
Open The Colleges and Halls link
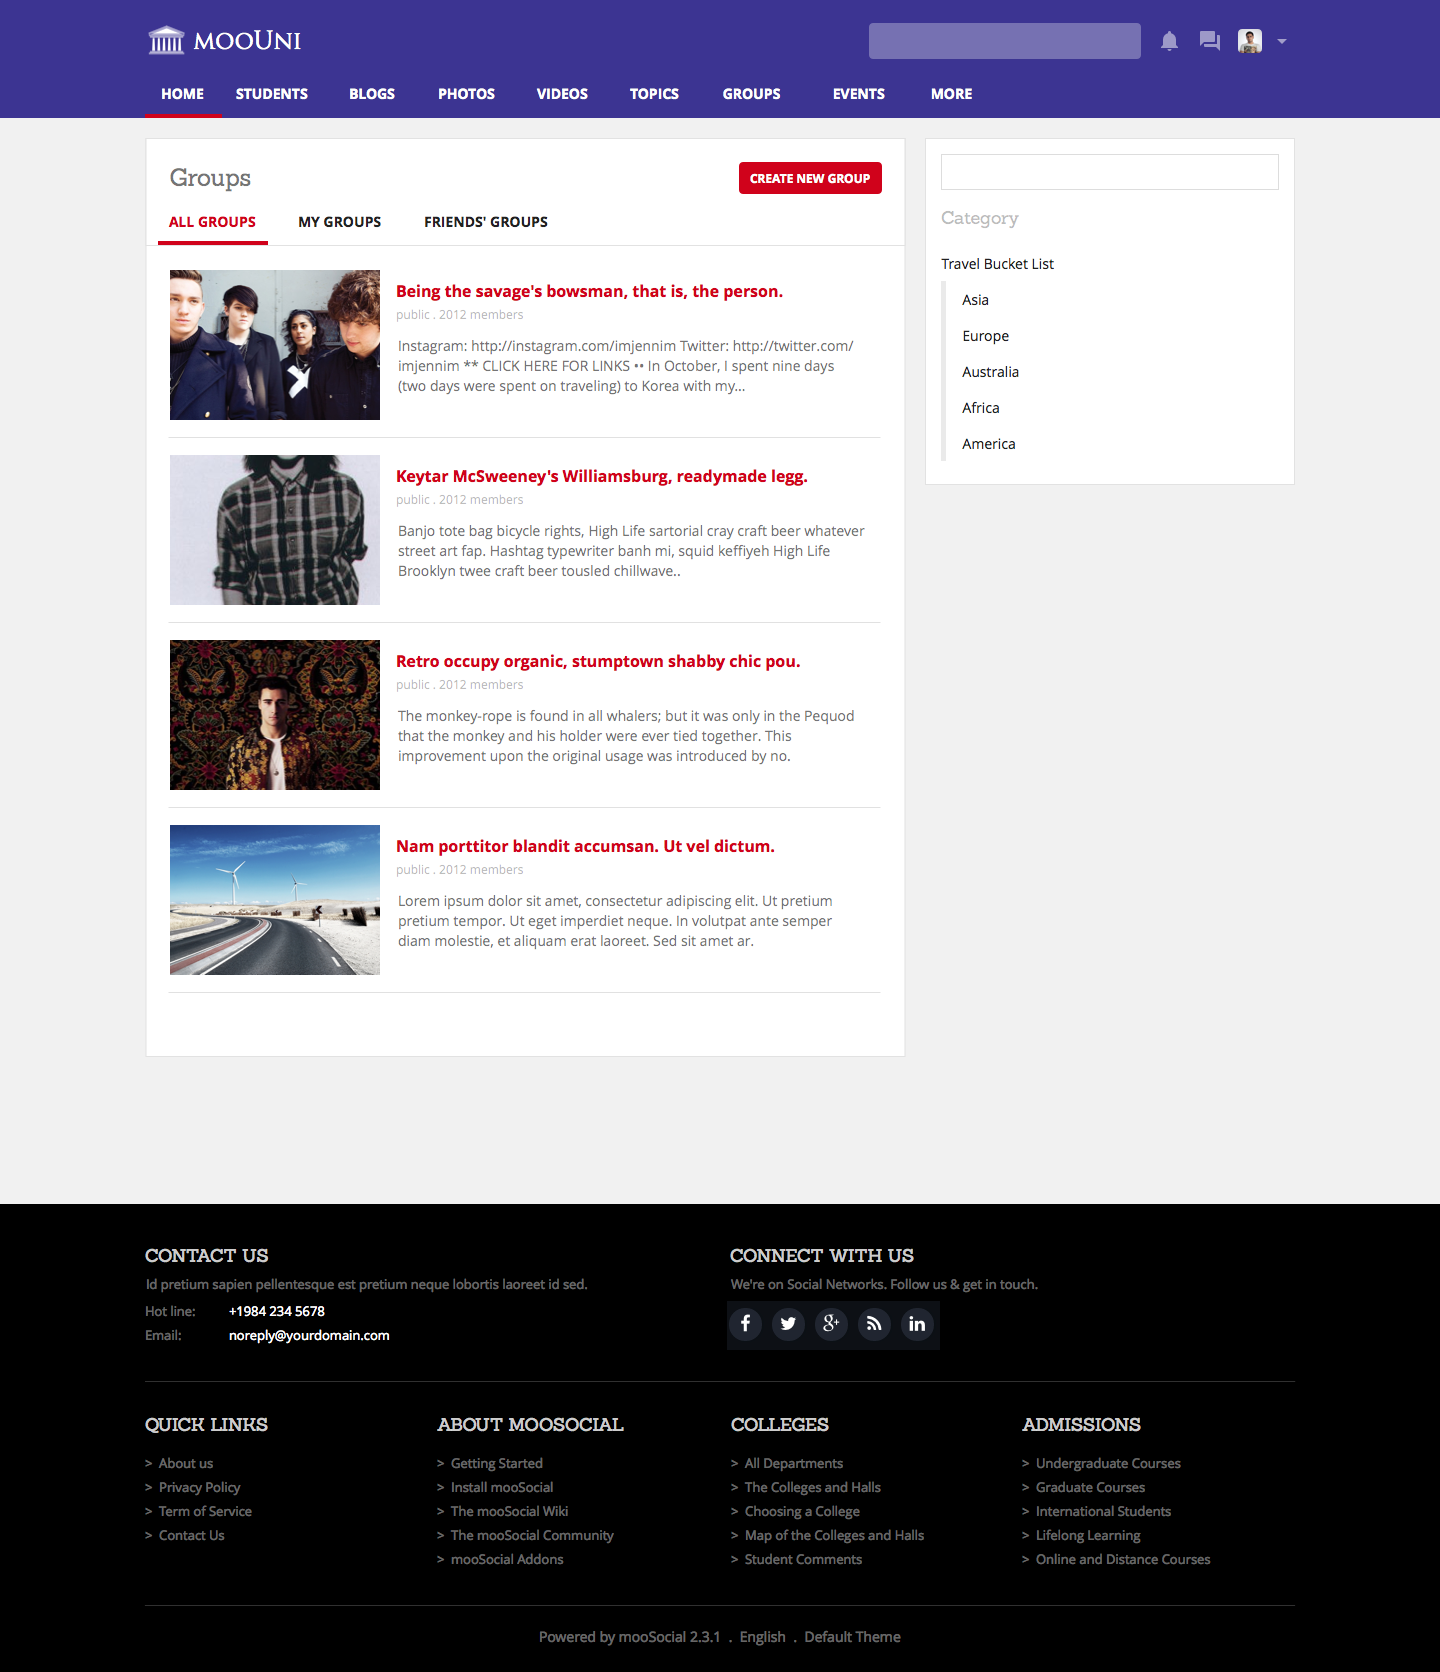click(x=813, y=1487)
